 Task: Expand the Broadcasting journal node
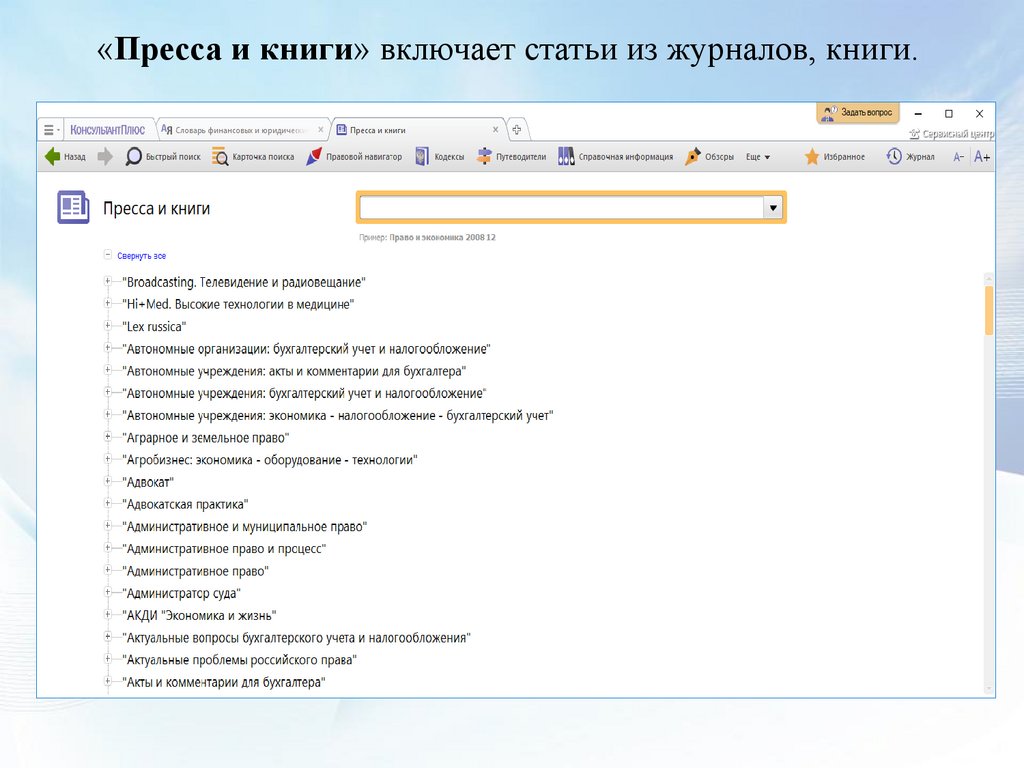[x=108, y=281]
